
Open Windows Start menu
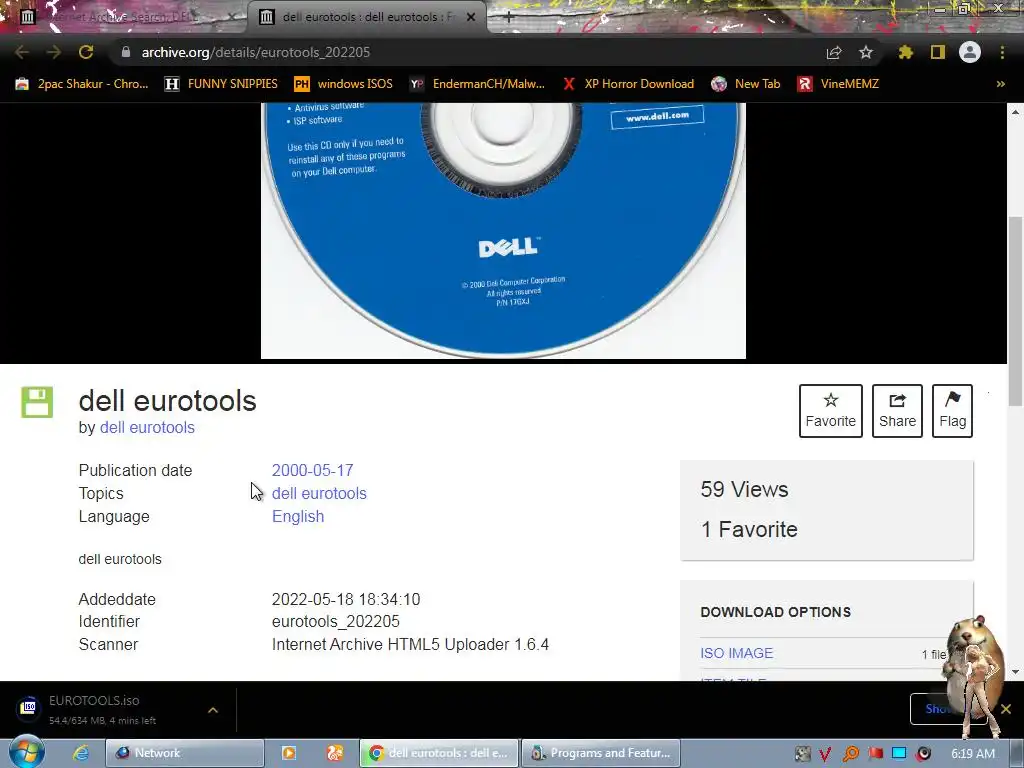26,752
